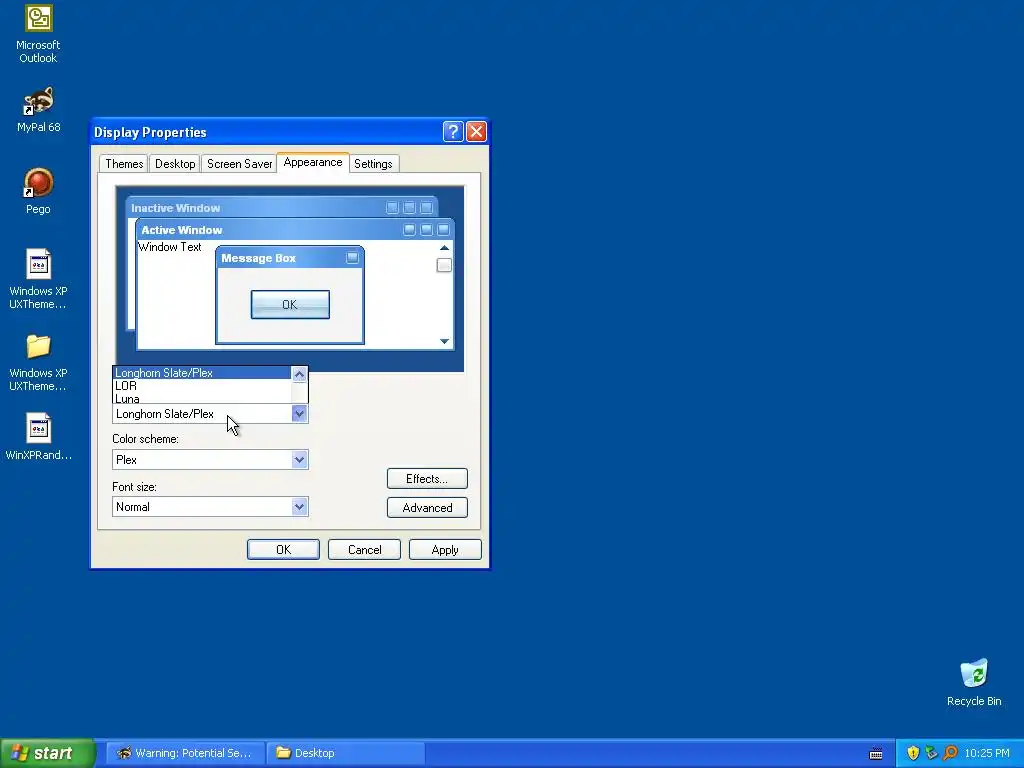Click the Window Text in the preview

169,247
